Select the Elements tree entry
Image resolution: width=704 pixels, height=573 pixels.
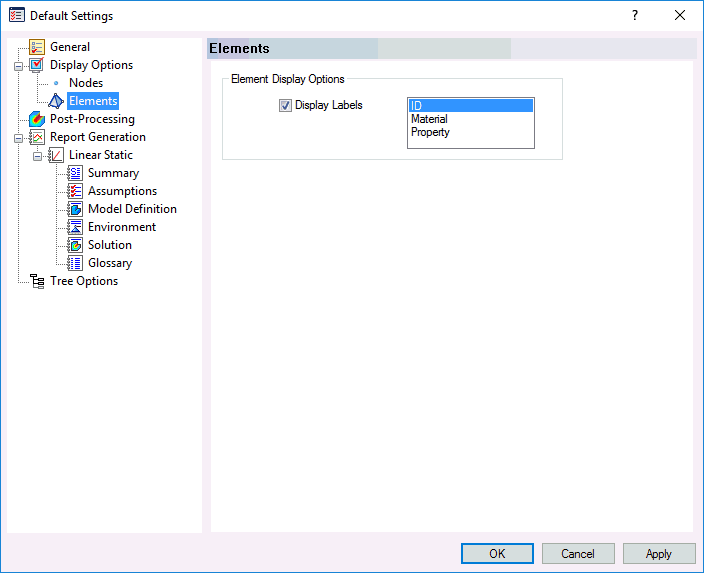click(93, 101)
